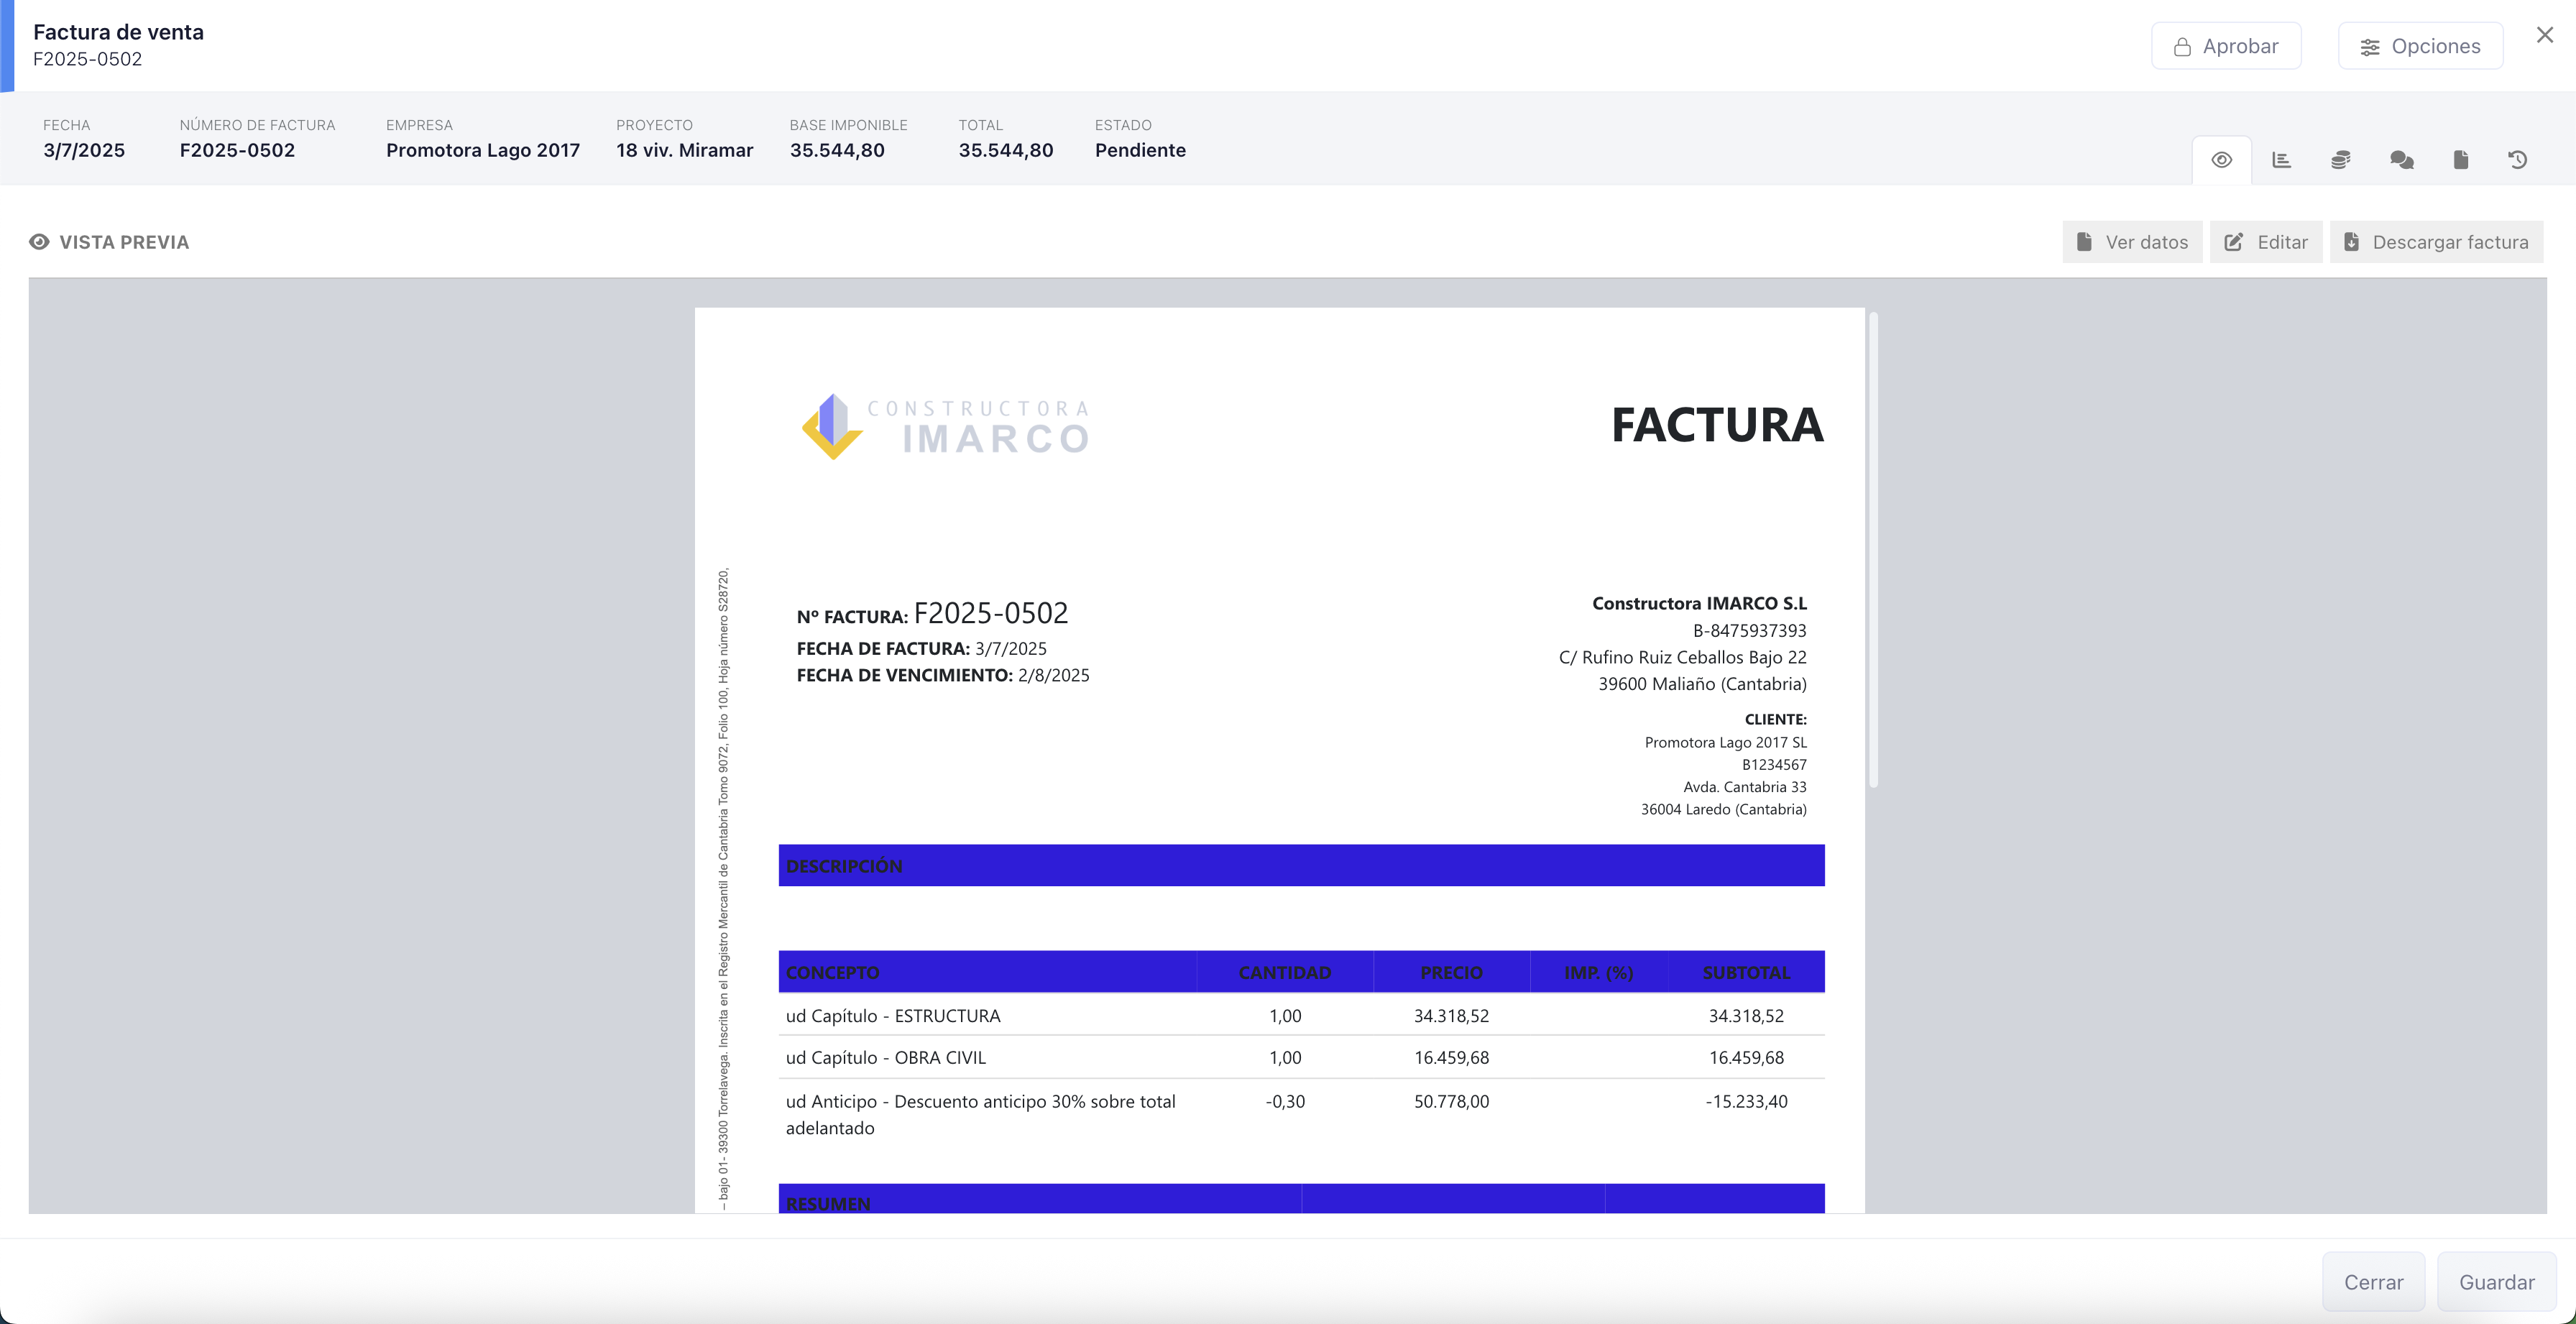Open the documents file tab icon

[x=2460, y=160]
